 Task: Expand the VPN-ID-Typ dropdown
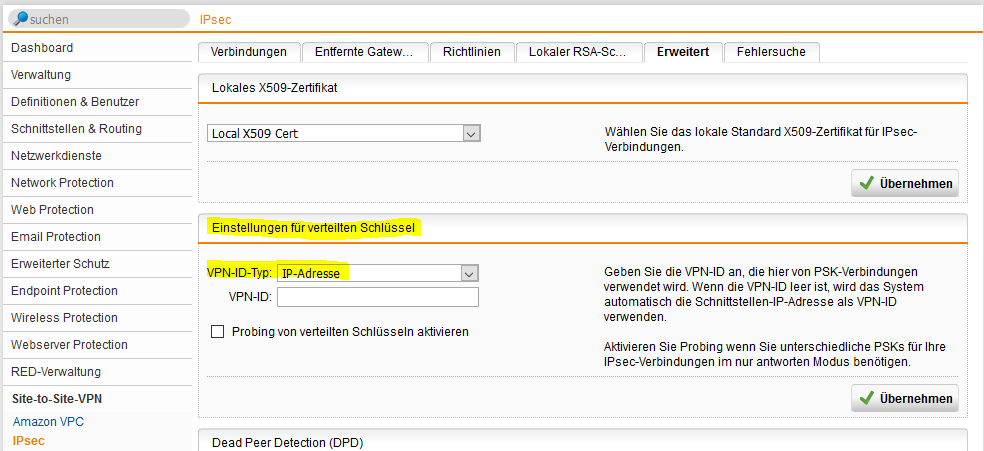click(468, 273)
